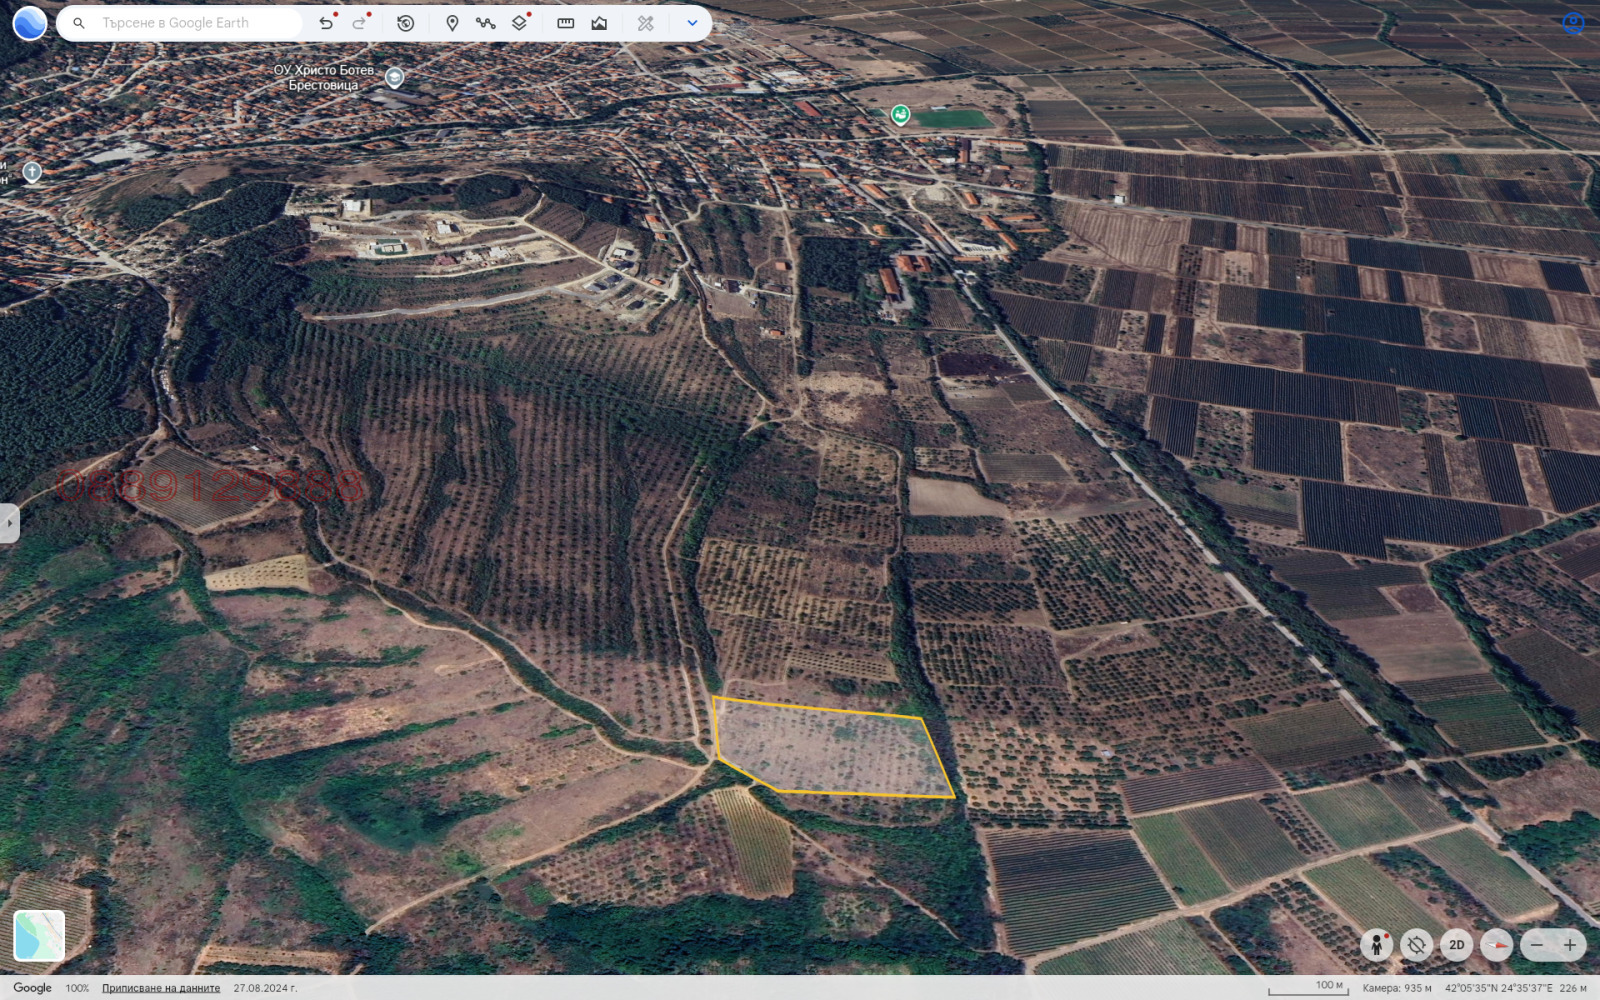Screen dimensions: 1600x1000
Task: Open the data attribution link
Action: click(x=161, y=988)
